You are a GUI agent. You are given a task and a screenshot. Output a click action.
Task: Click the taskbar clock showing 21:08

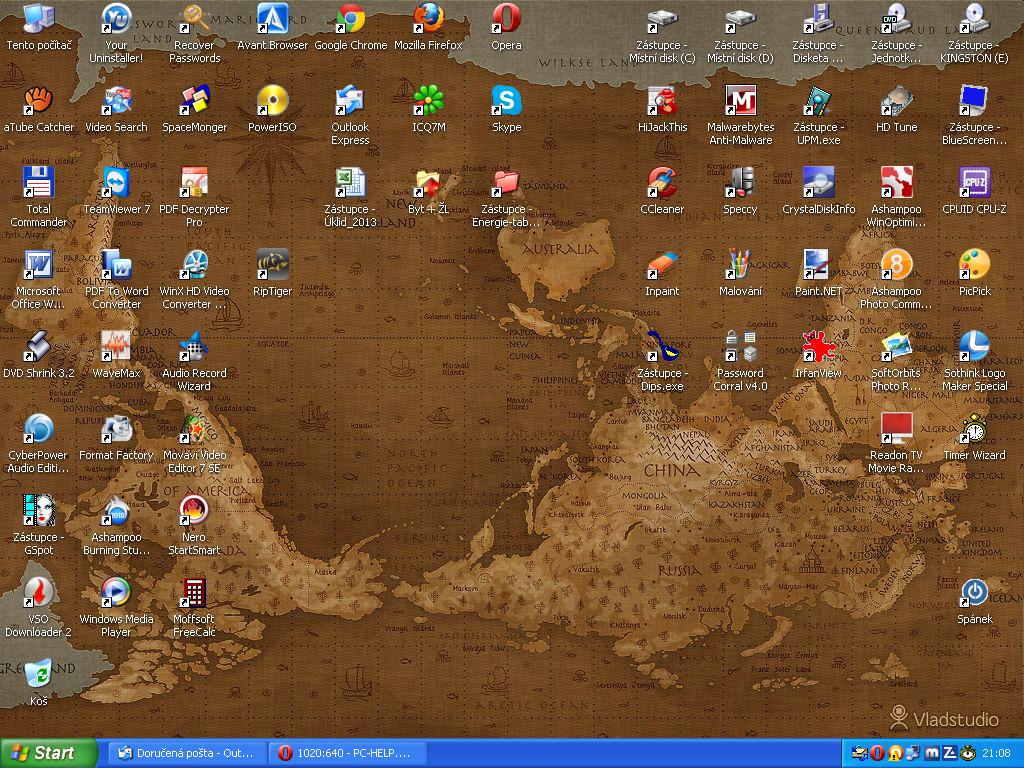click(x=996, y=754)
